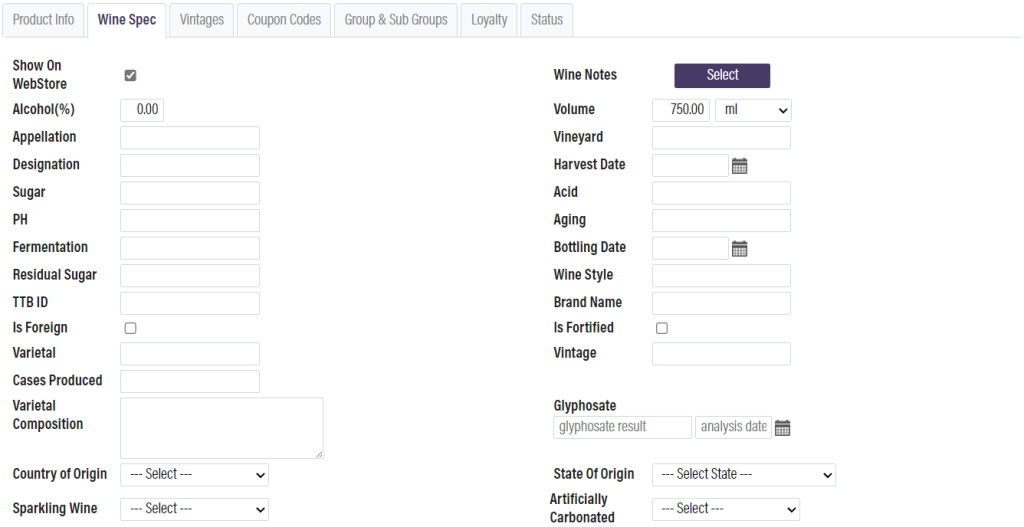Click the Alcohol(%) input field
This screenshot has width=1024, height=527.
[x=142, y=110]
